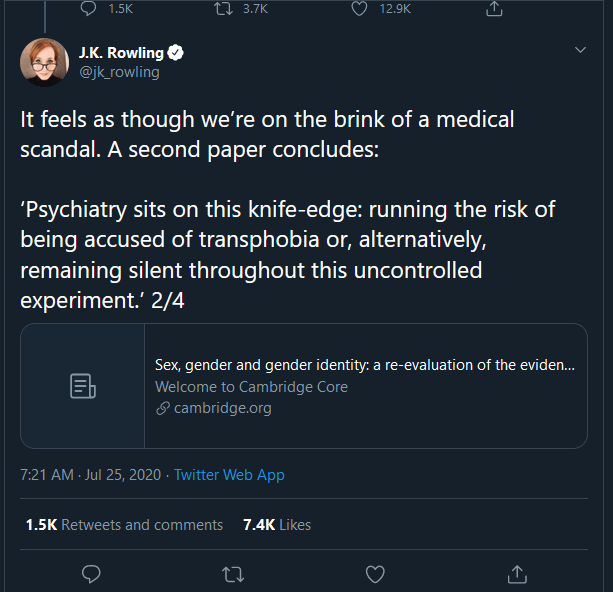This screenshot has width=613, height=592.
Task: Like the tweet with the heart icon
Action: (375, 574)
